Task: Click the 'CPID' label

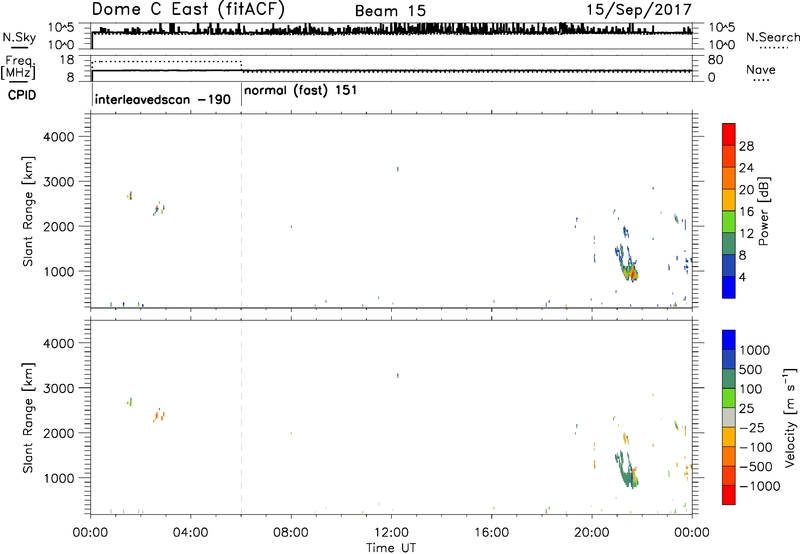Action: pyautogui.click(x=22, y=95)
